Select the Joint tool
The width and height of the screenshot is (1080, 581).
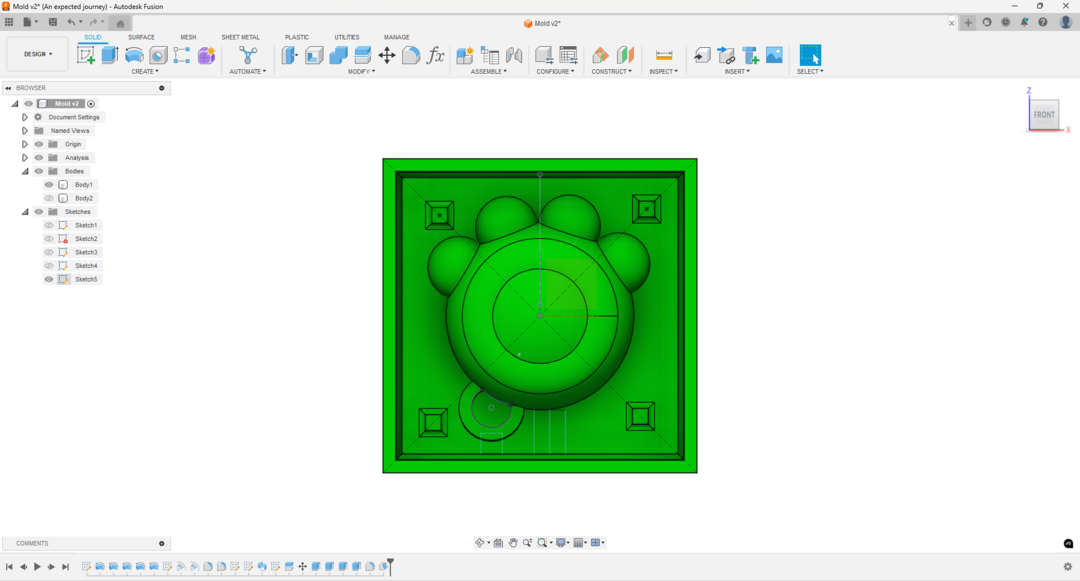click(514, 55)
